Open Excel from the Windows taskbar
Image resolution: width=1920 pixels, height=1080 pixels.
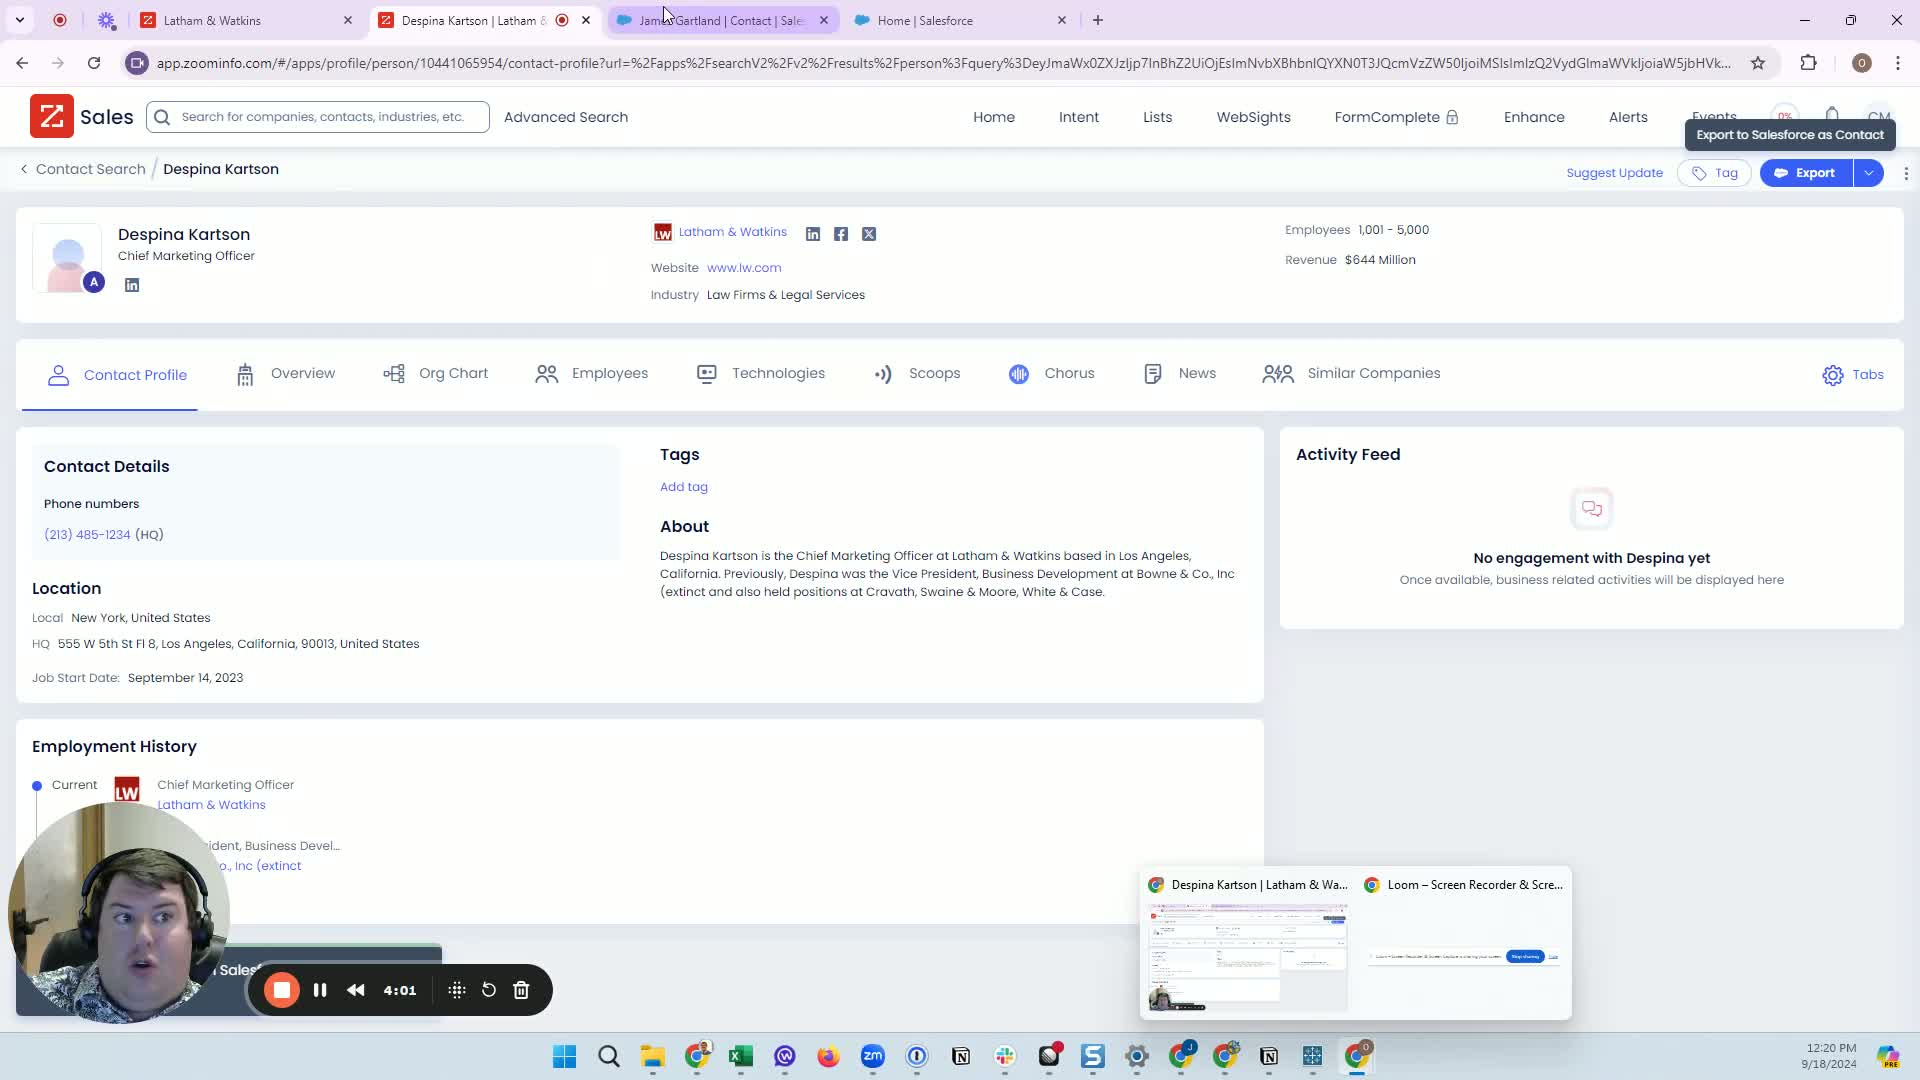click(740, 1056)
